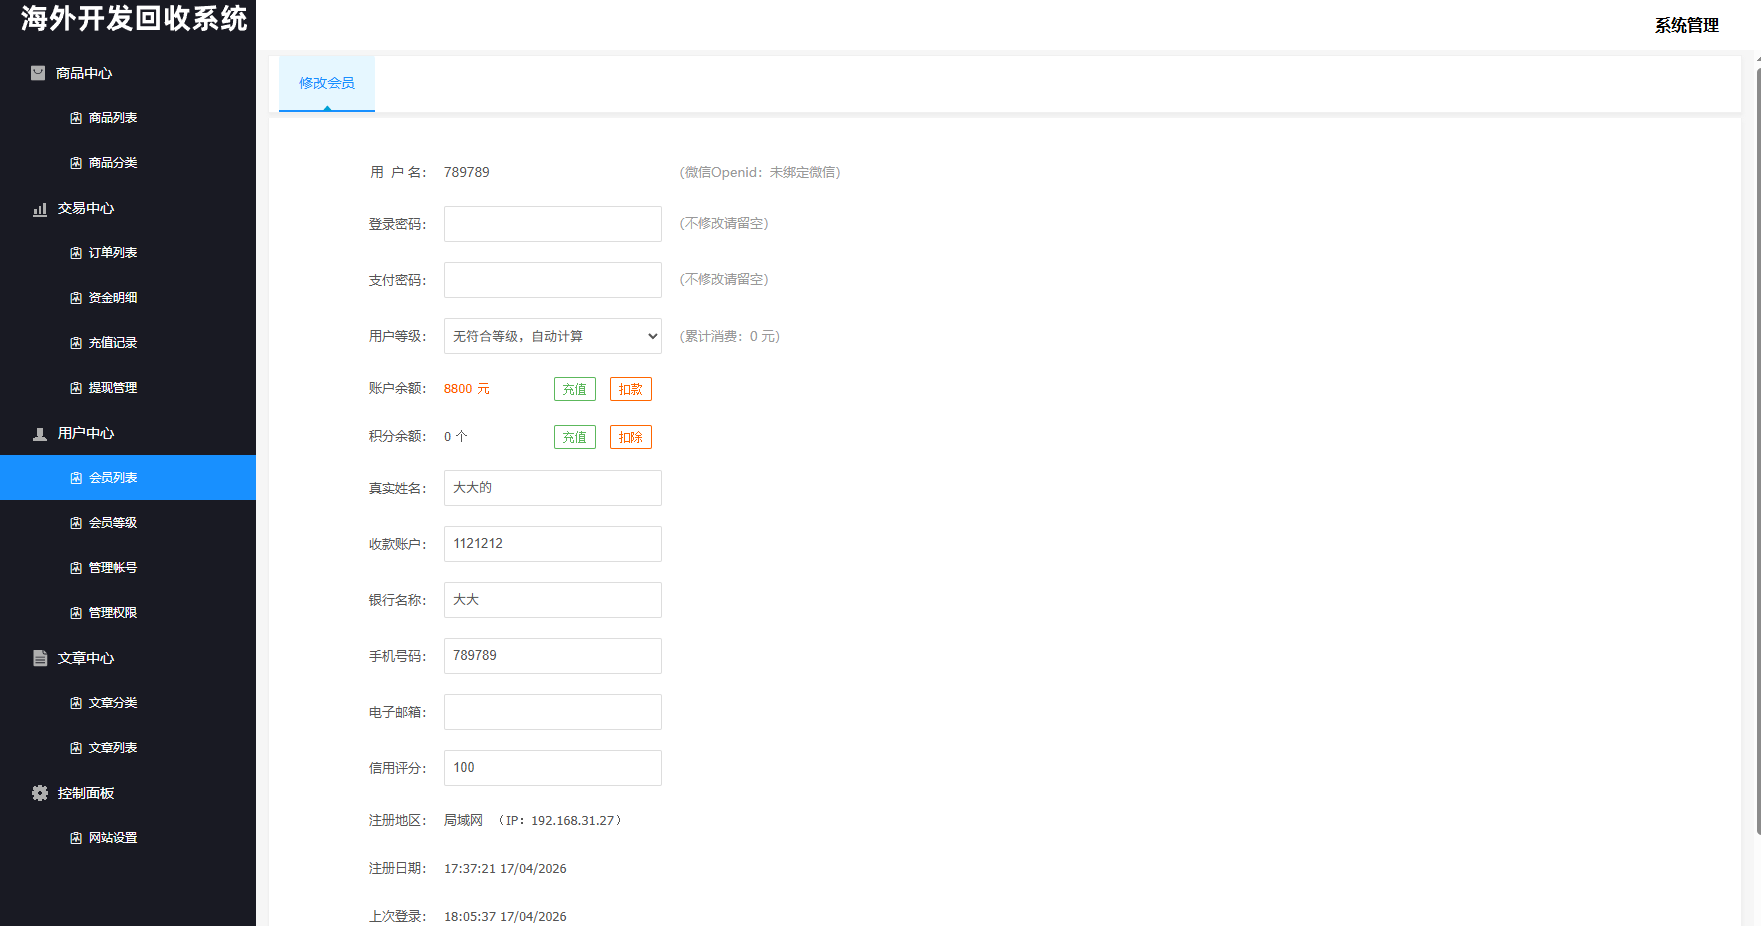1761x926 pixels.
Task: Click the icon beside 资金明细
Action: 75,297
